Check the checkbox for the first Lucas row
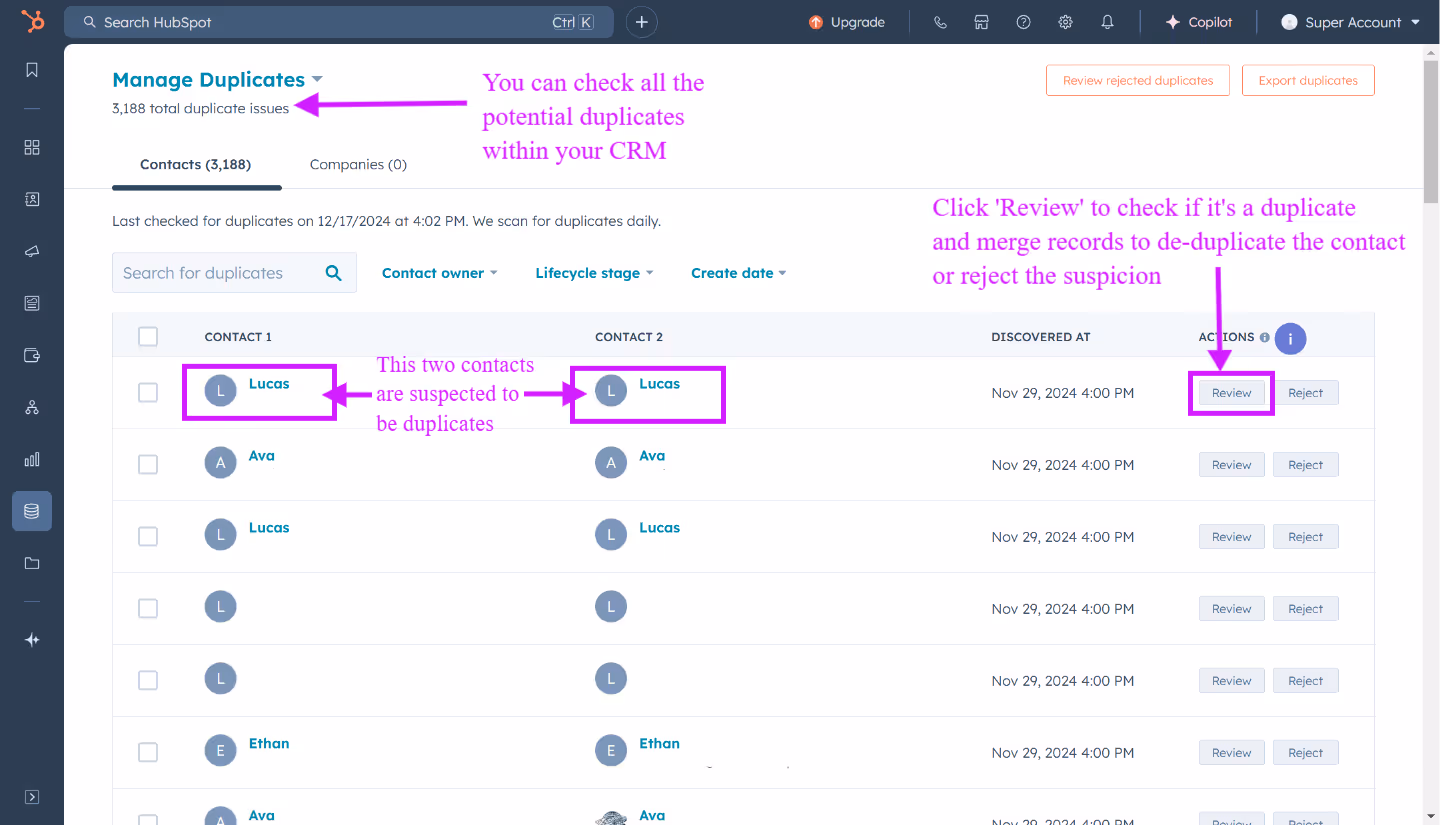1440x825 pixels. tap(147, 392)
